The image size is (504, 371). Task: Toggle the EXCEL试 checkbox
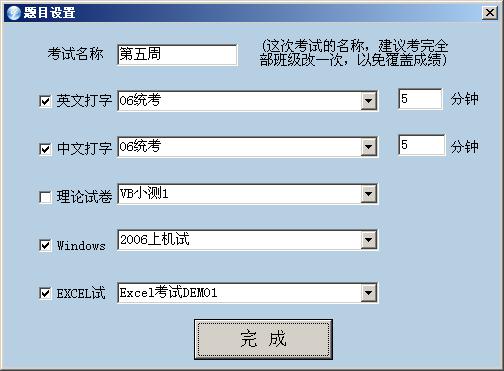click(45, 293)
